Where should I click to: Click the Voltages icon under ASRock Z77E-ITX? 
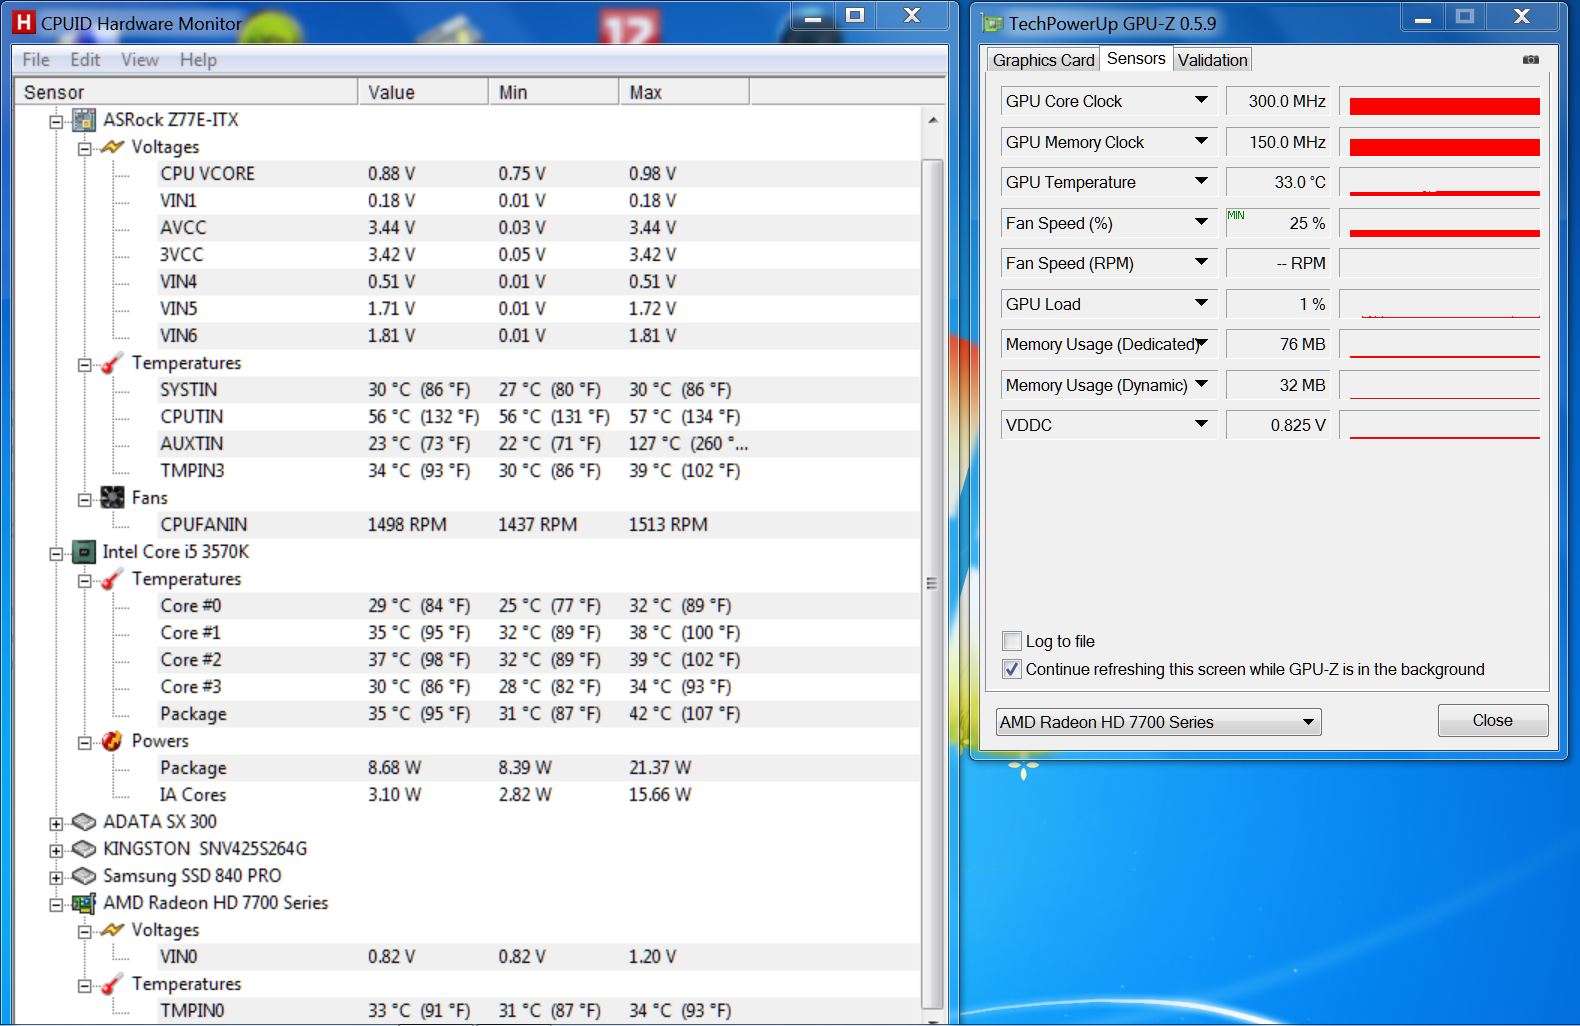(113, 147)
